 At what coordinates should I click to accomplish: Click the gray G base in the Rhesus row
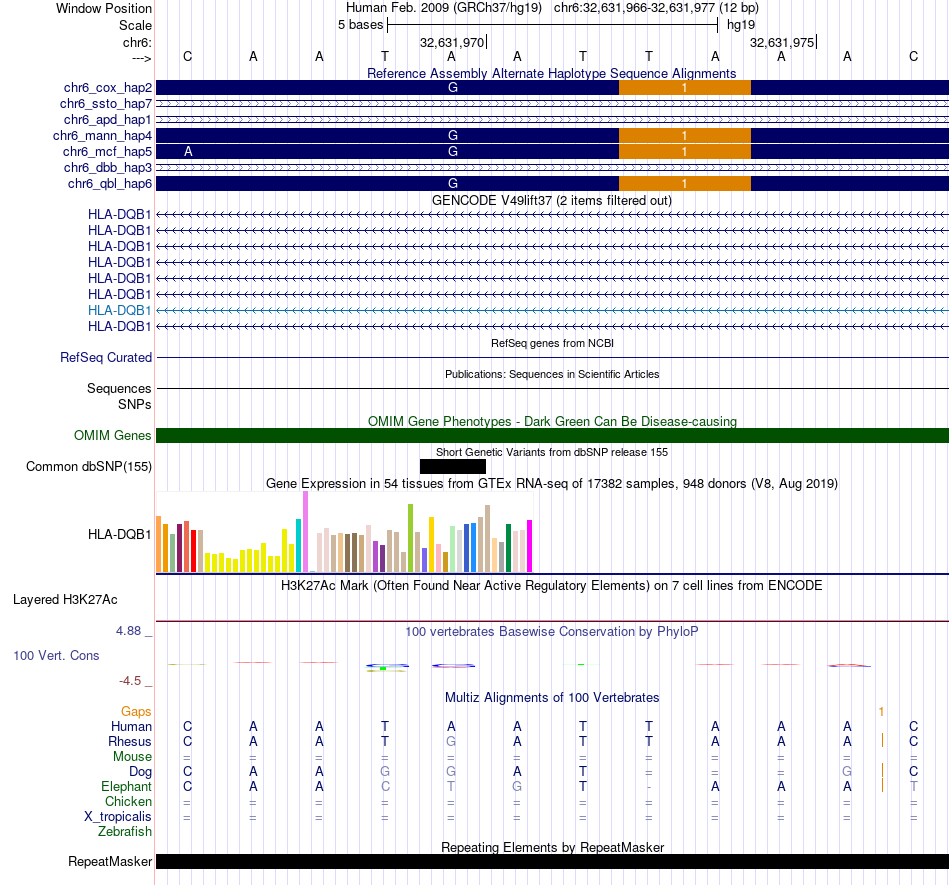[x=451, y=741]
